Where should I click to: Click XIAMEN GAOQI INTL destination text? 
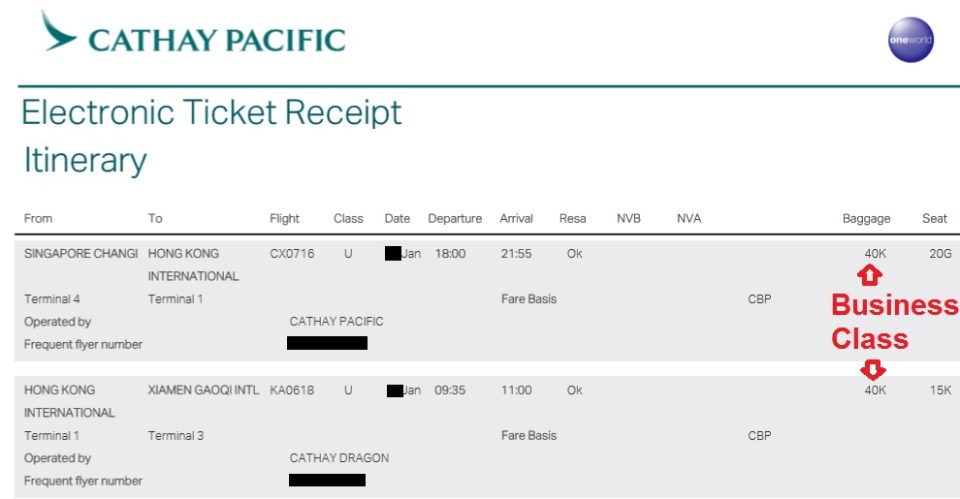click(x=203, y=391)
